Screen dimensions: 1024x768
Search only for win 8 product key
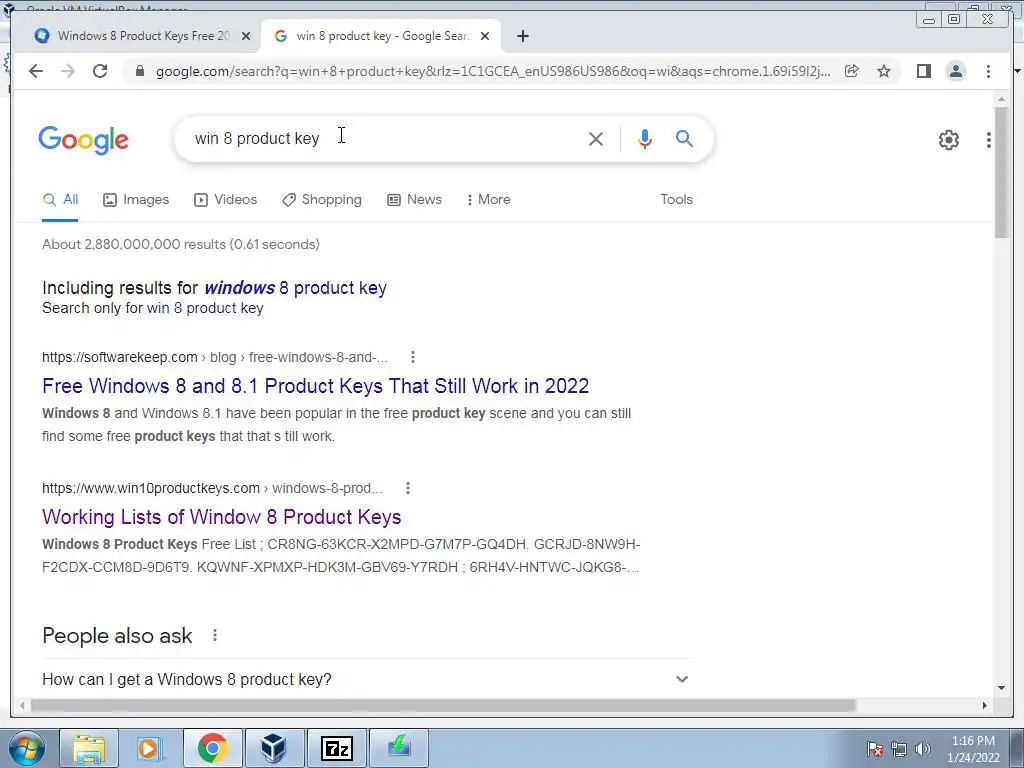tap(205, 308)
